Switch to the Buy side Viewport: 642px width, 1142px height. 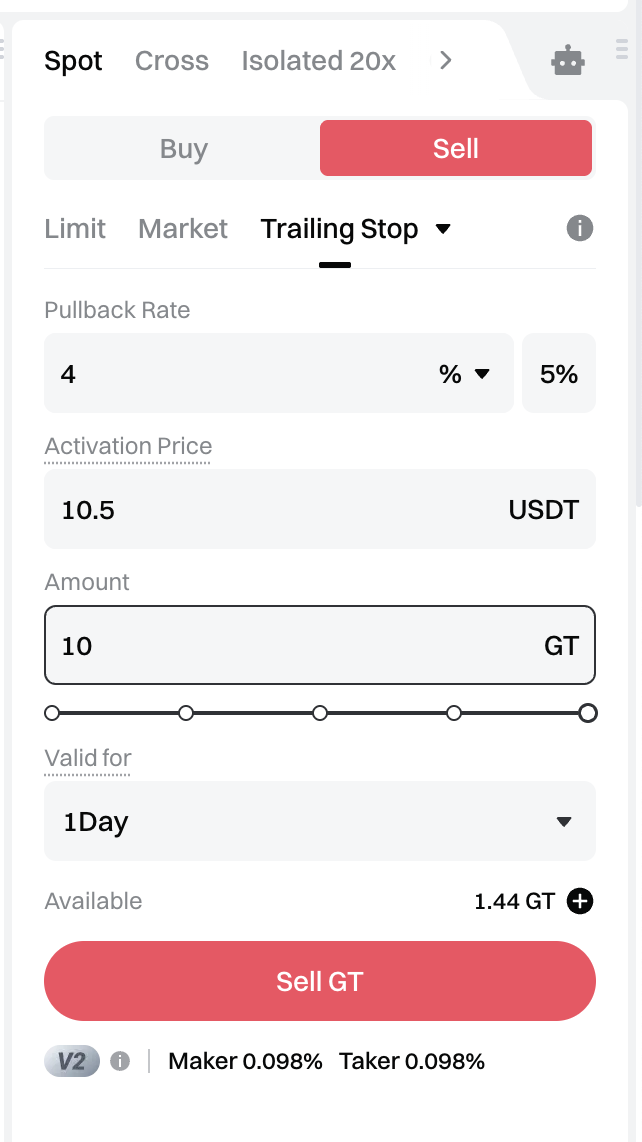(x=183, y=149)
